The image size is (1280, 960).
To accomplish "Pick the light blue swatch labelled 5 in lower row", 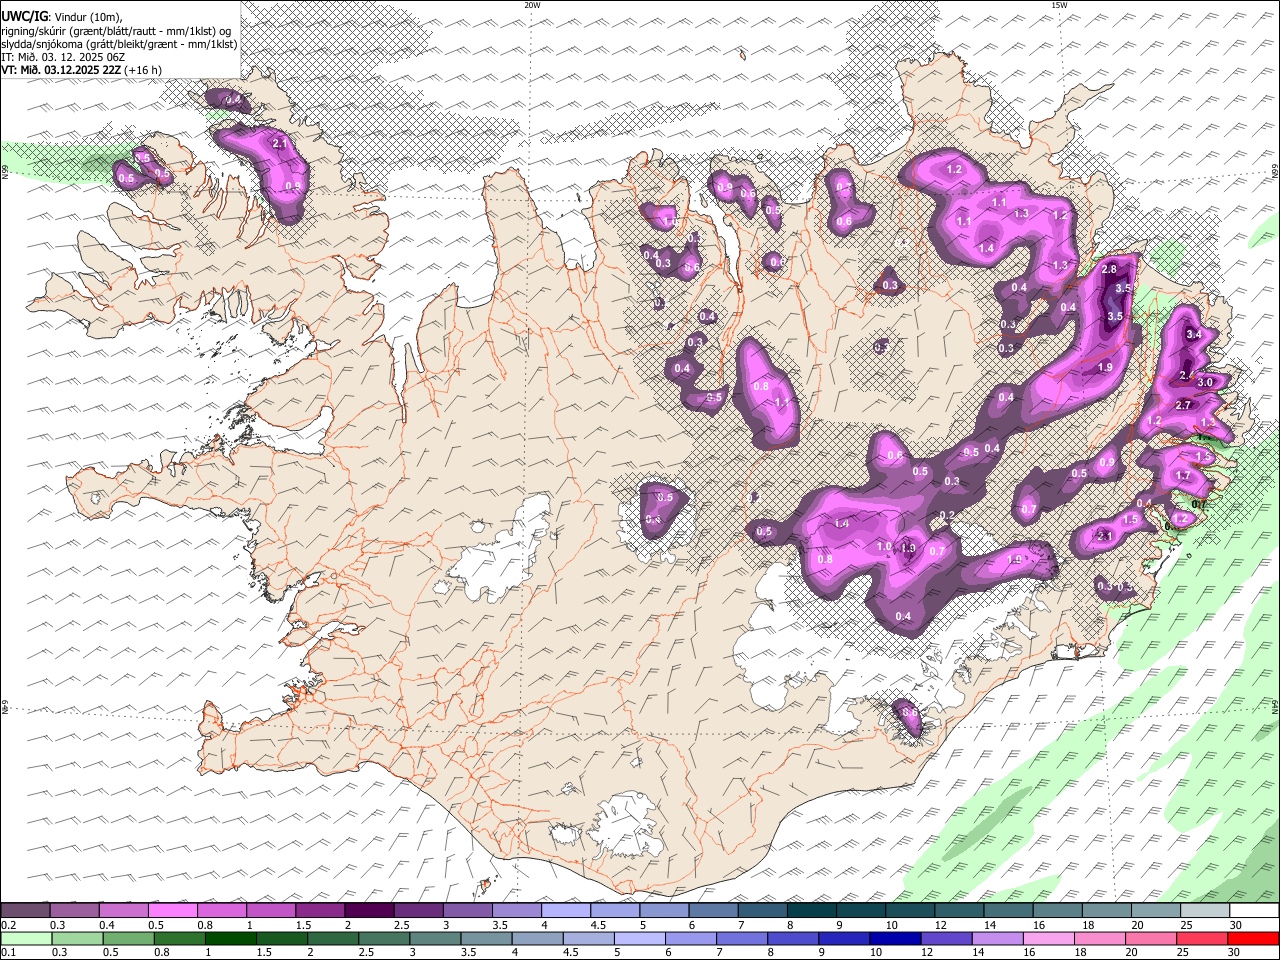I will pos(640,939).
